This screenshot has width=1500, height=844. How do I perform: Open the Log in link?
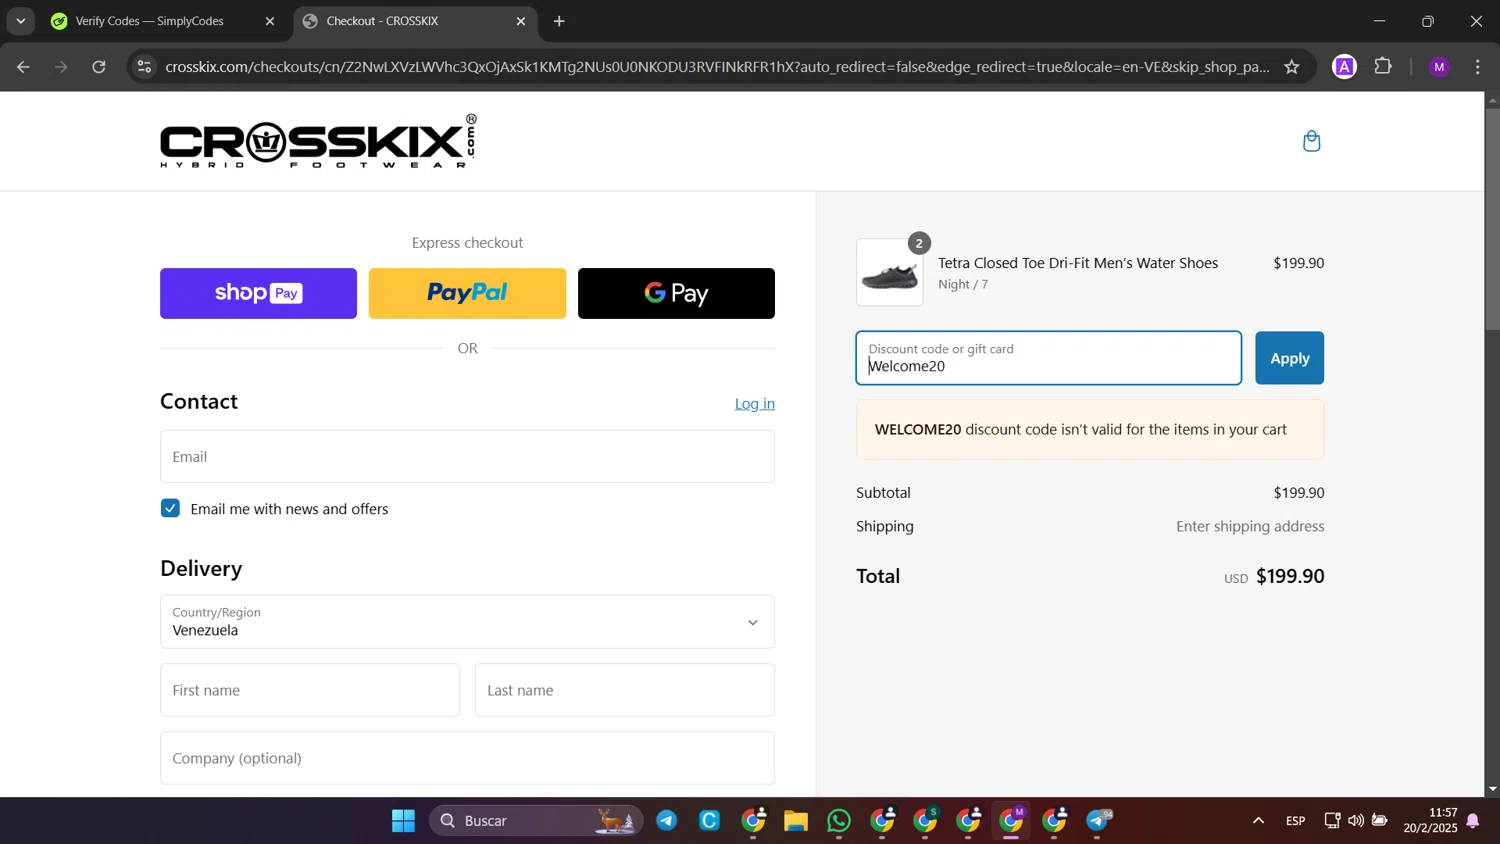755,404
